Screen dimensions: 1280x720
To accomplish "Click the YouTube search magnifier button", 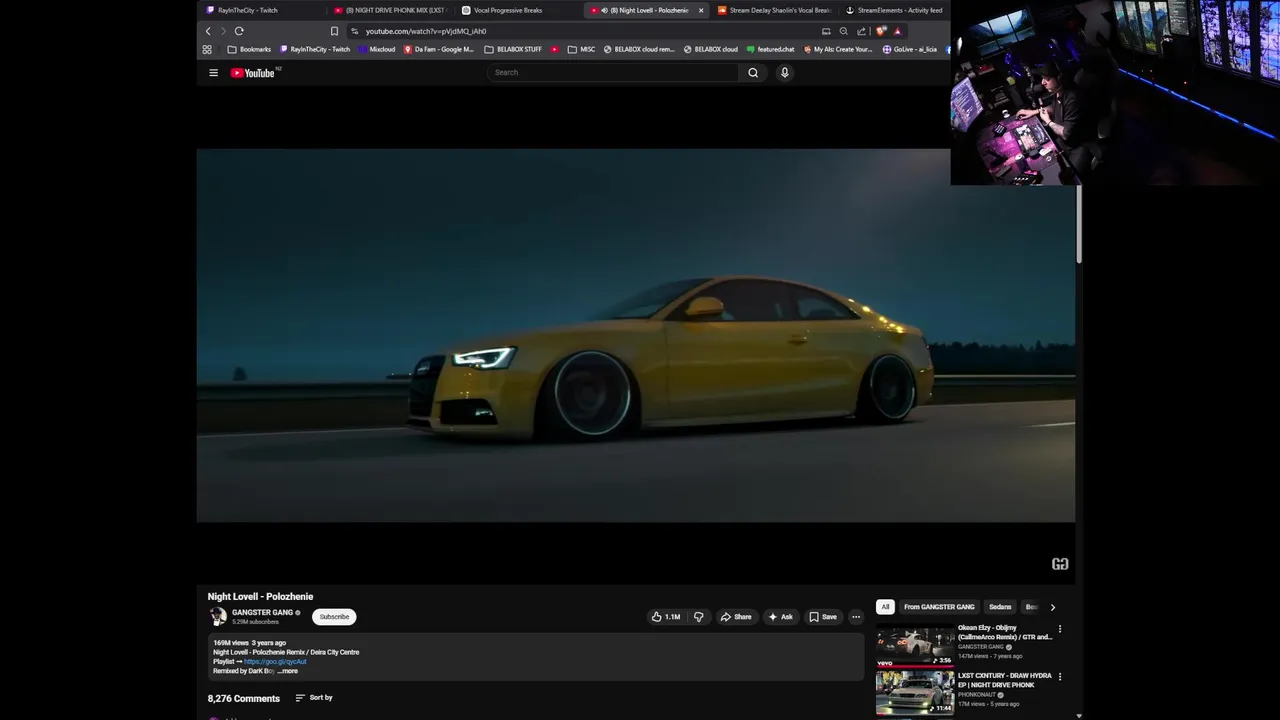I will pyautogui.click(x=753, y=73).
